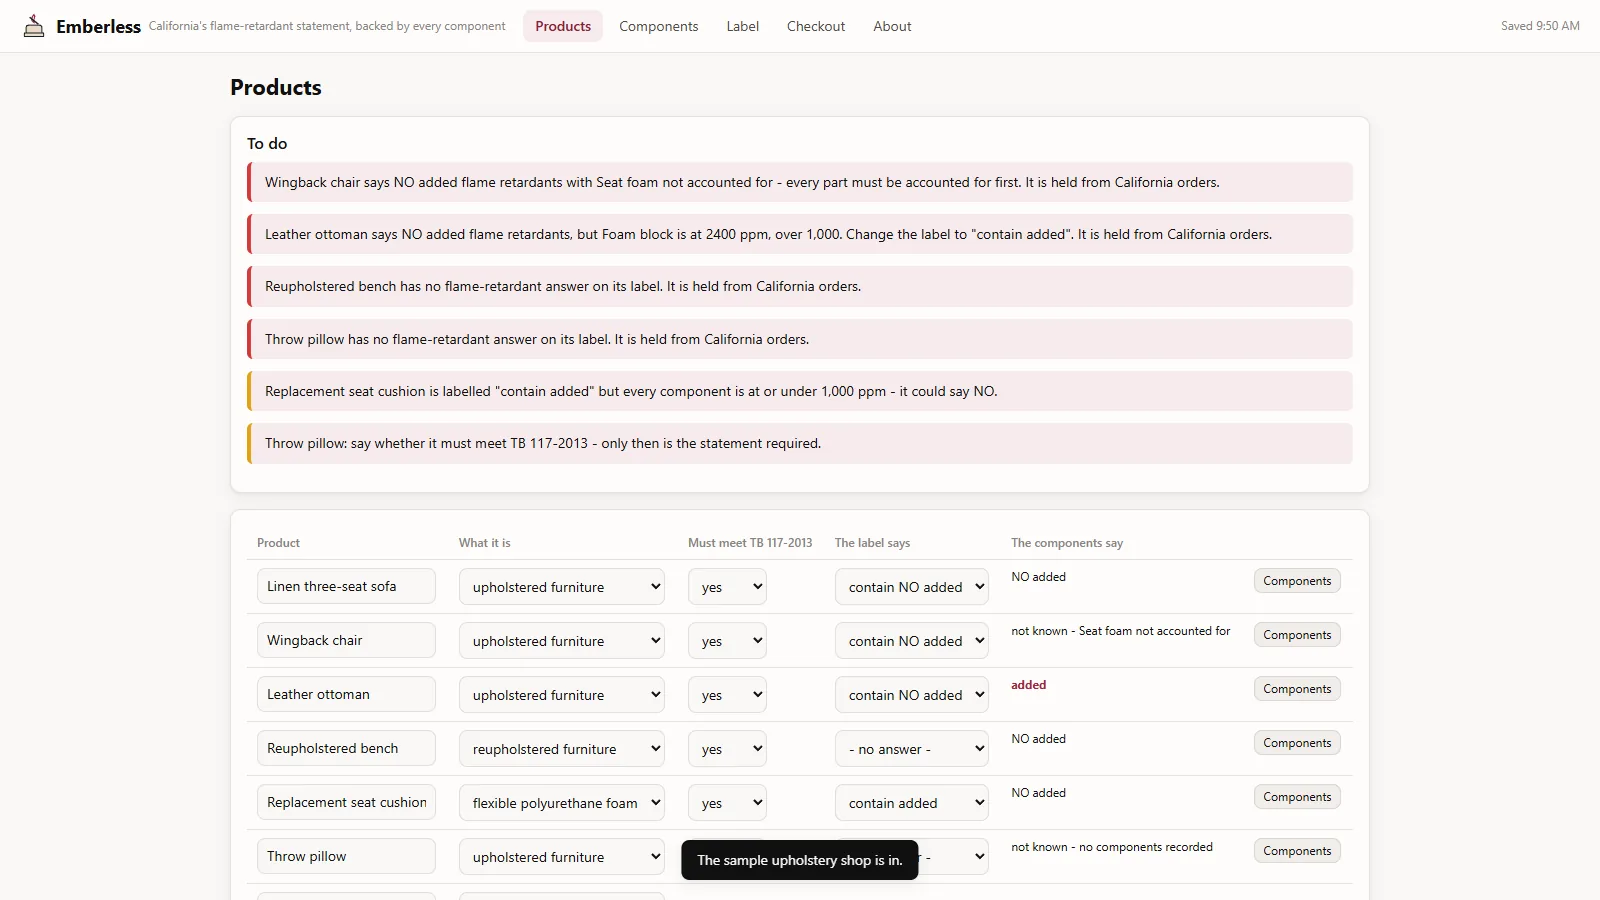Open the Components tab
1600x900 pixels.
tap(658, 26)
